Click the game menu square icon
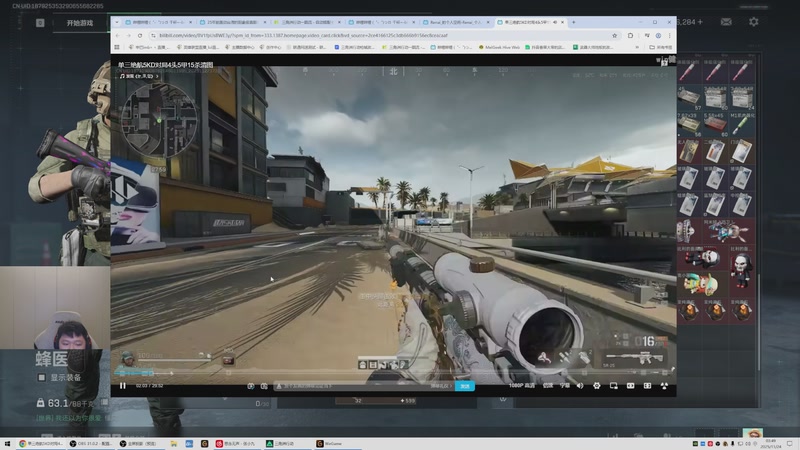The width and height of the screenshot is (800, 450). [x=40, y=23]
